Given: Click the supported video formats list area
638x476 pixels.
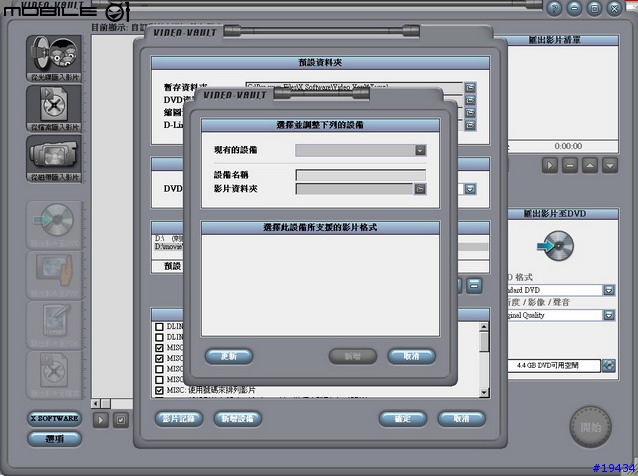Looking at the screenshot, I should pos(320,285).
